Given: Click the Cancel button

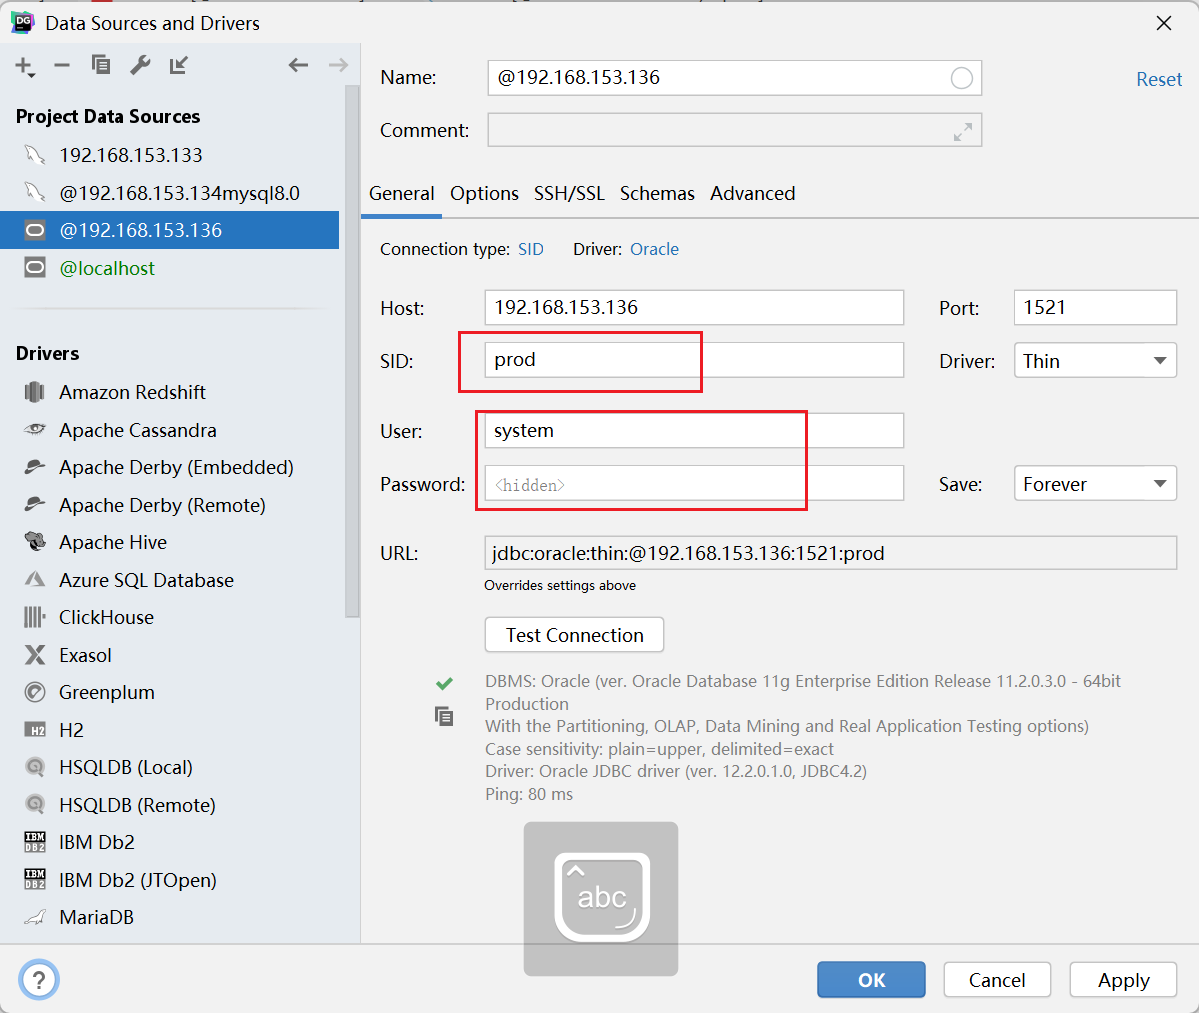Looking at the screenshot, I should coord(997,980).
